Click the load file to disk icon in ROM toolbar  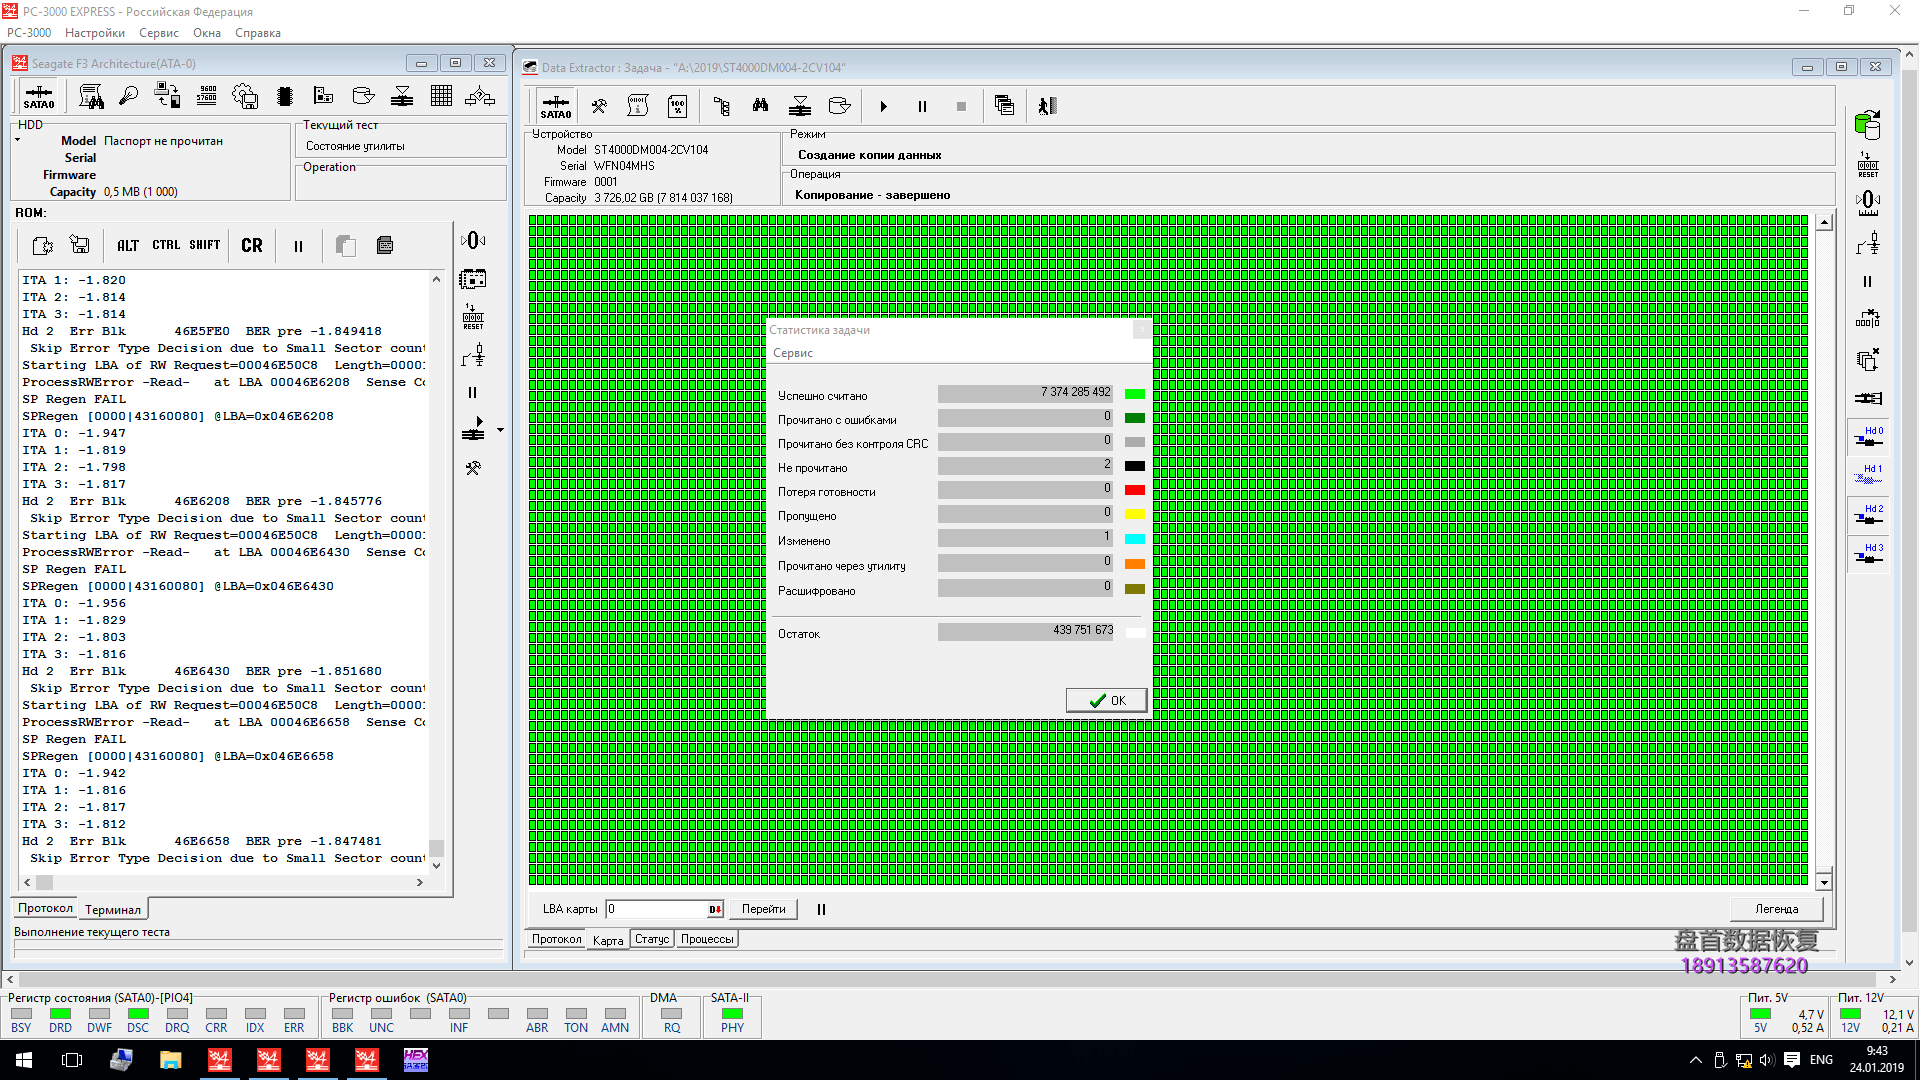point(79,245)
